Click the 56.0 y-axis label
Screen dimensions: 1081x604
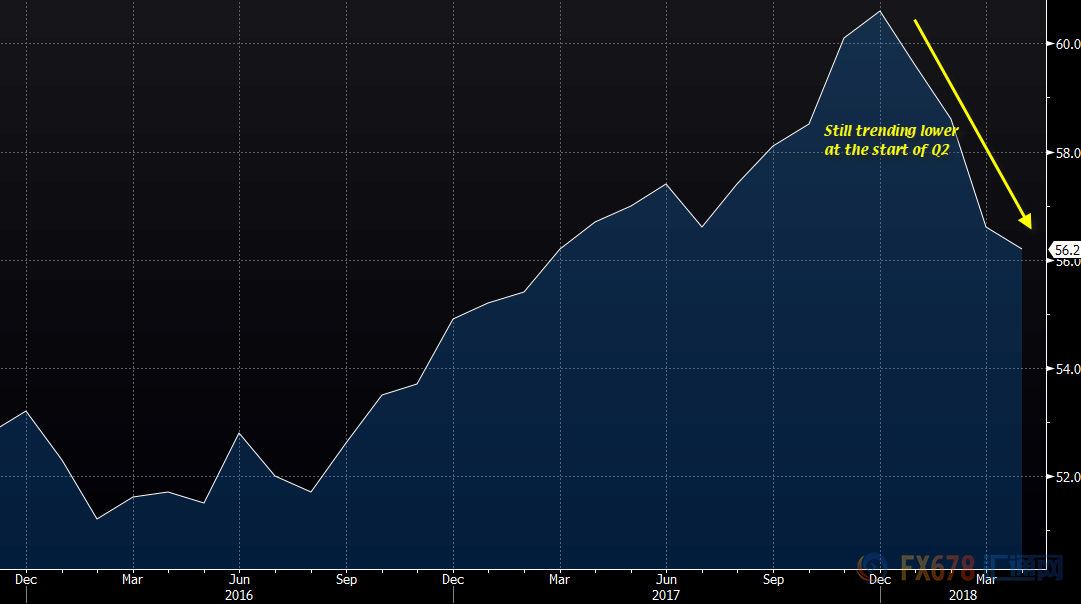(x=1066, y=262)
